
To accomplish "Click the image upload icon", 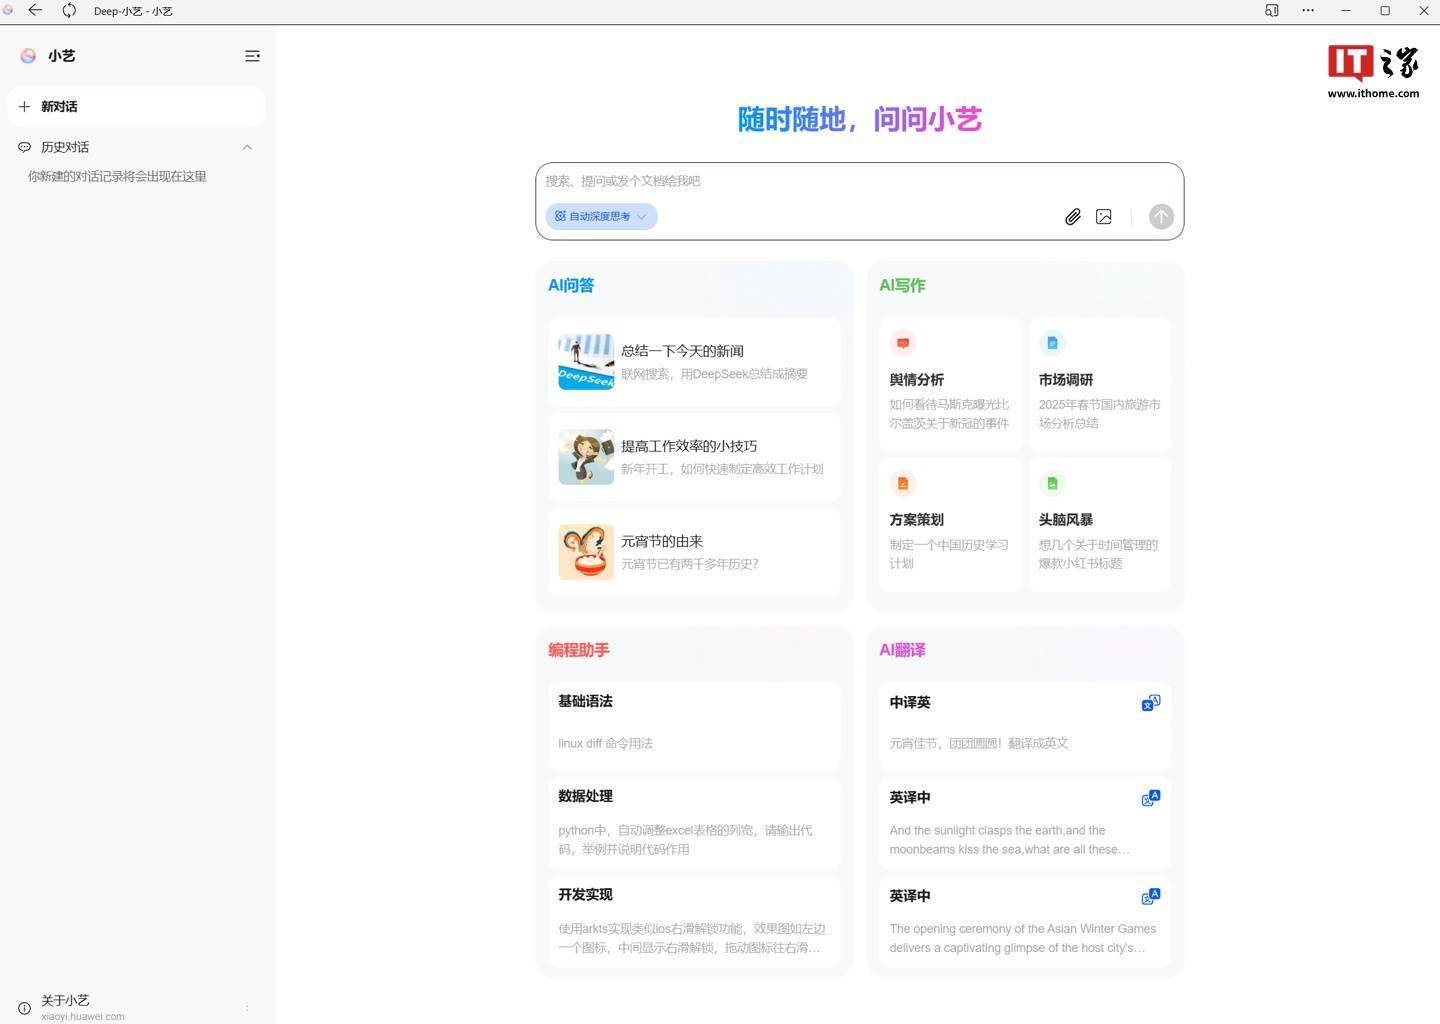I will pos(1103,217).
